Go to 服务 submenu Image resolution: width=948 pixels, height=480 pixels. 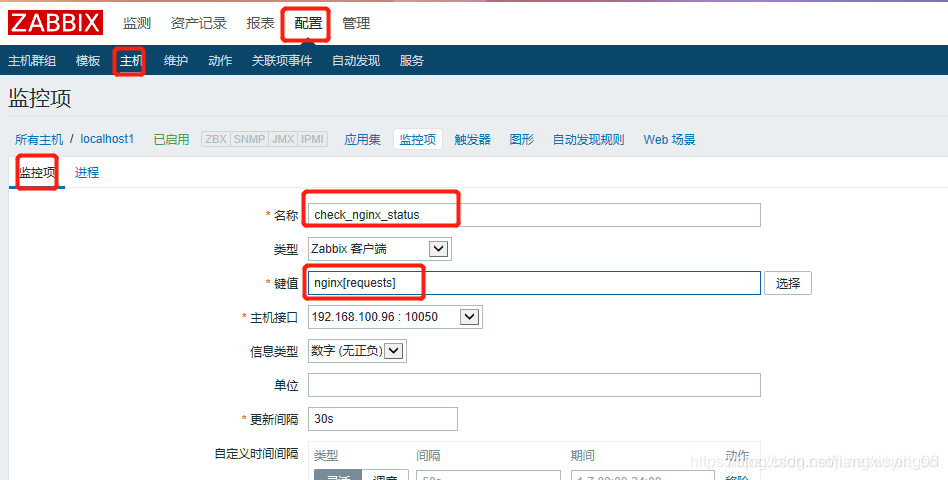pyautogui.click(x=412, y=60)
